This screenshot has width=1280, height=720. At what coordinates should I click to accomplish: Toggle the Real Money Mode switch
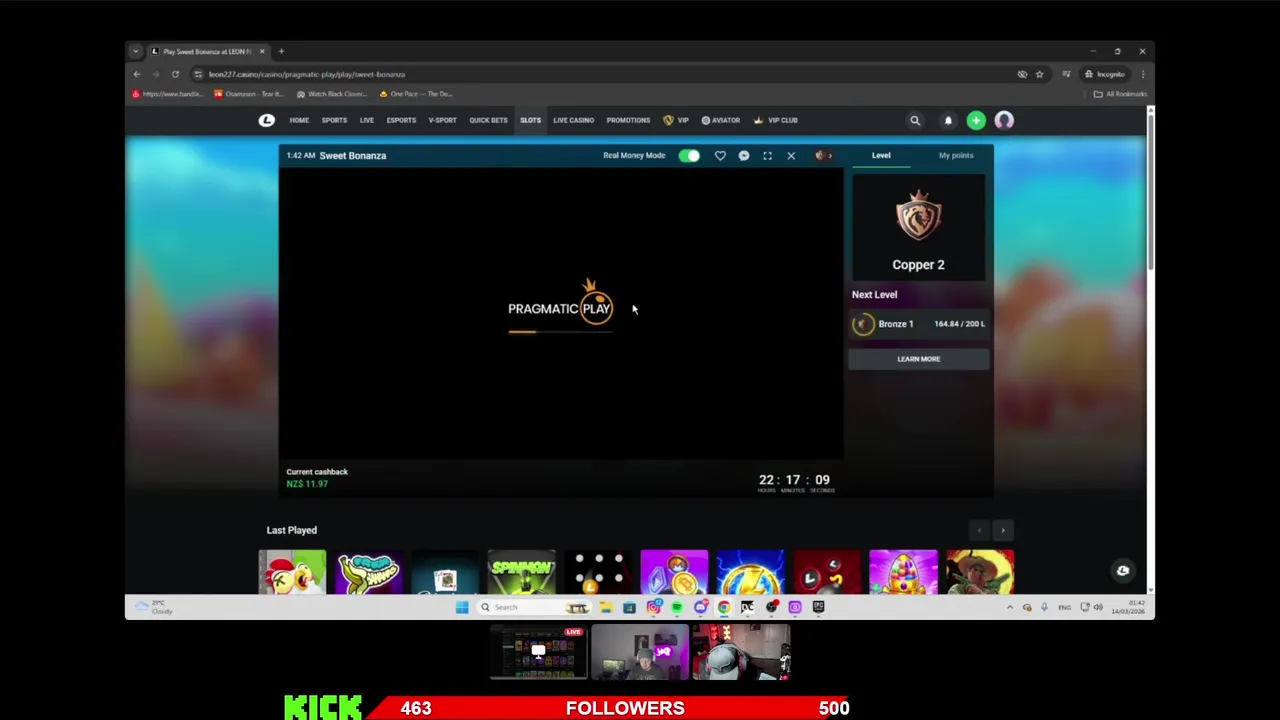689,155
